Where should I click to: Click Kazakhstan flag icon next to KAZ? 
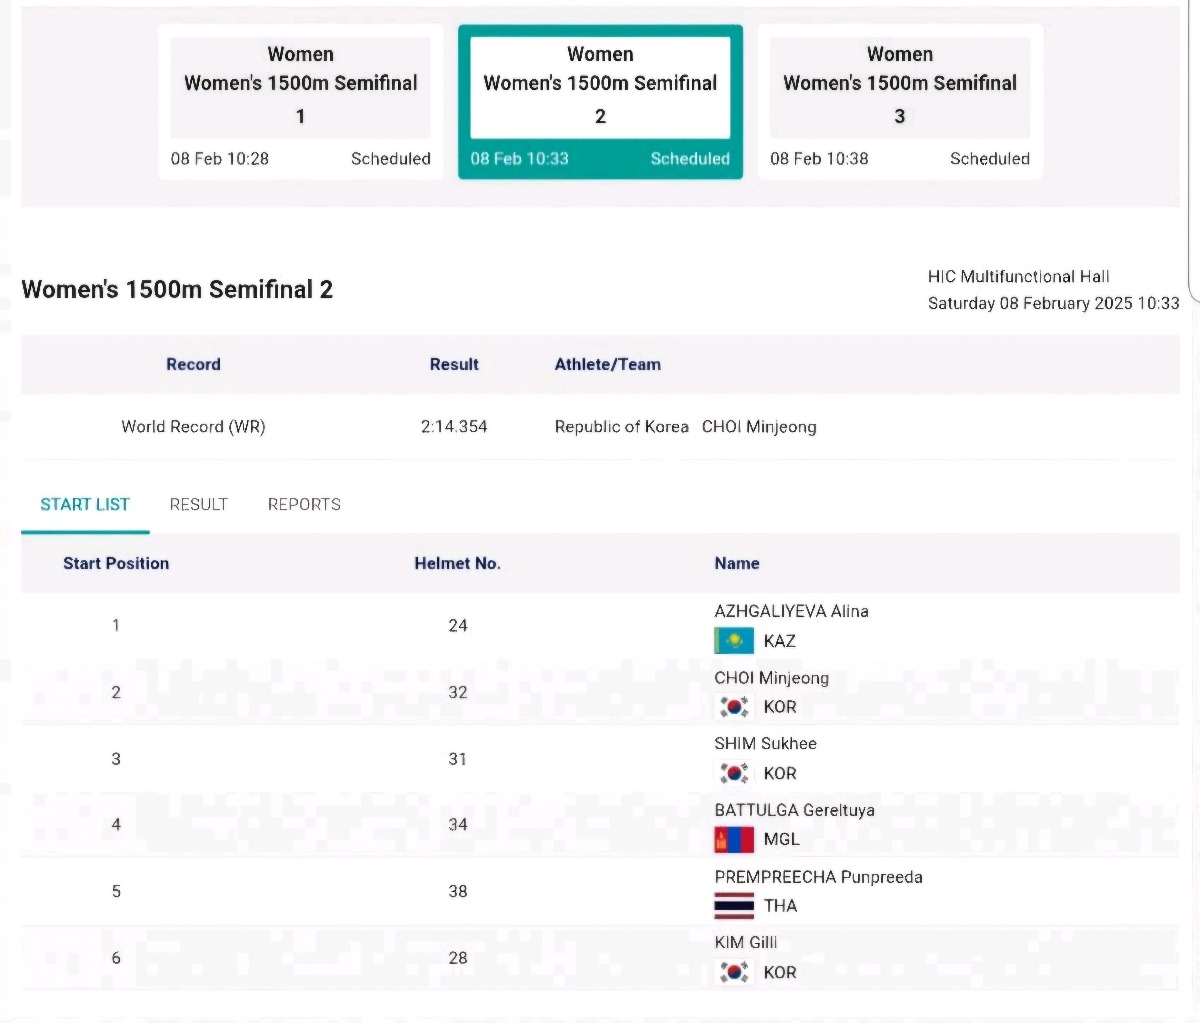pyautogui.click(x=733, y=641)
